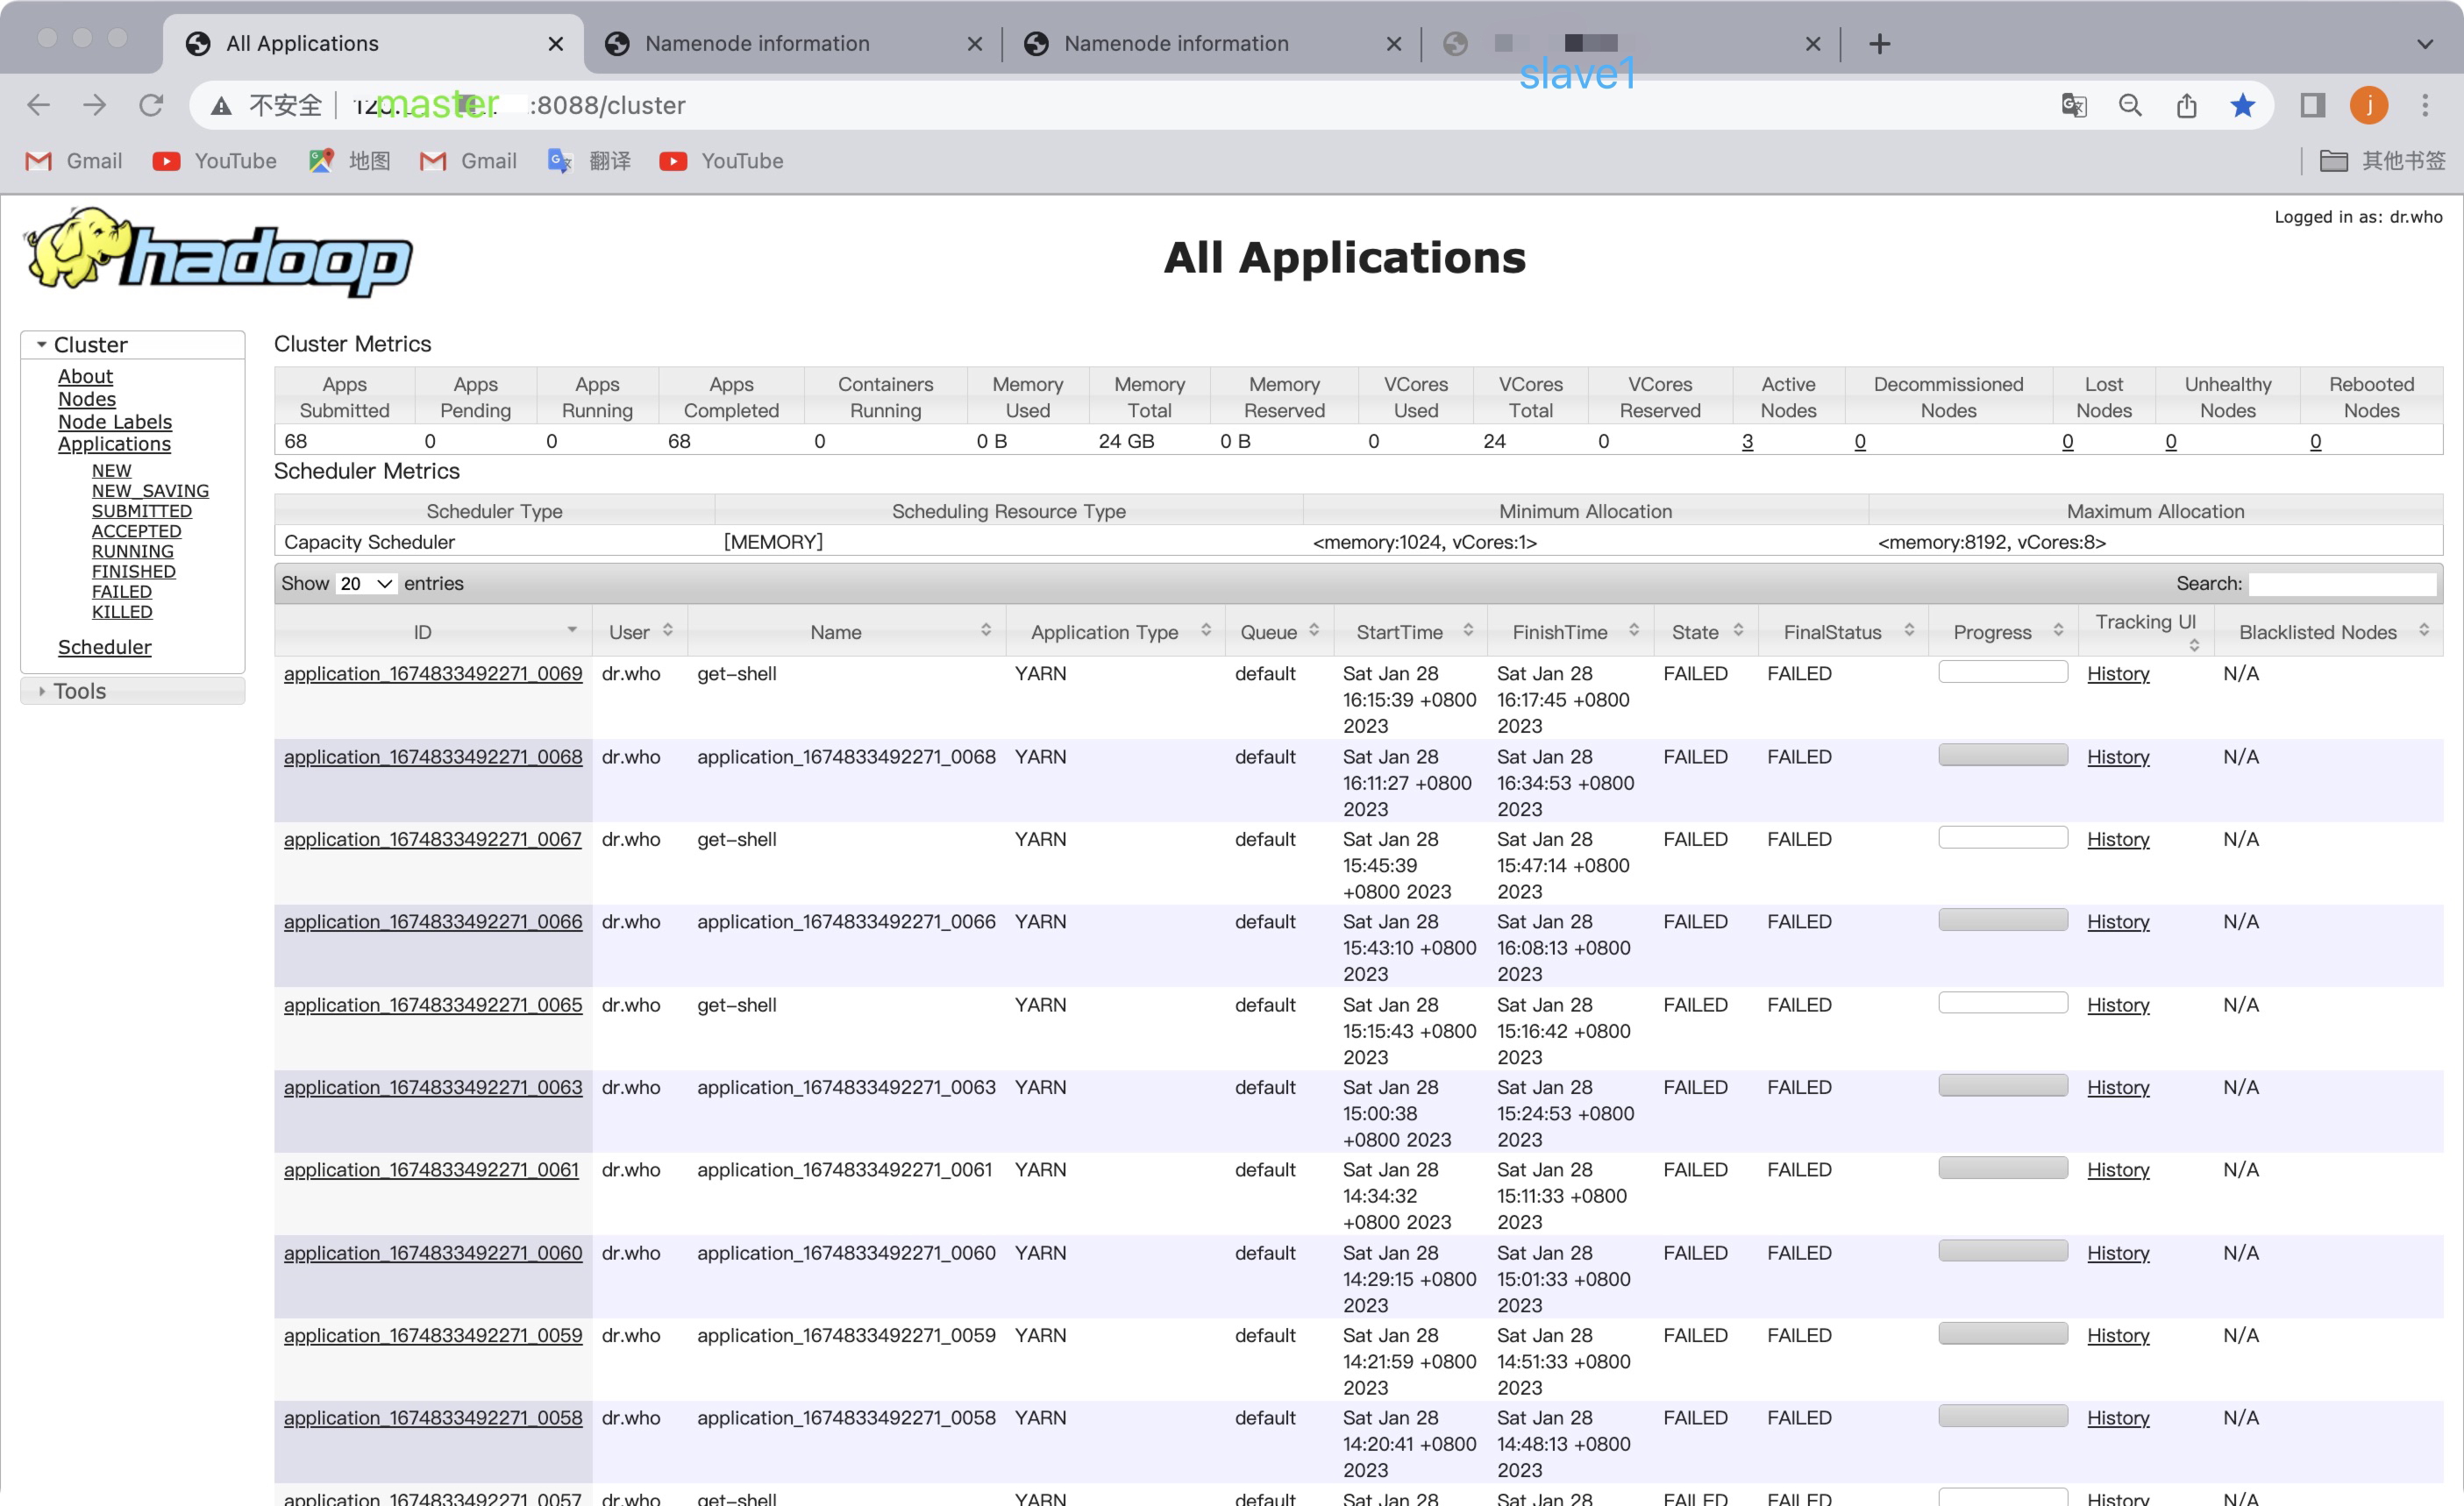Expand the Tools sidebar section
2464x1506 pixels.
point(132,691)
